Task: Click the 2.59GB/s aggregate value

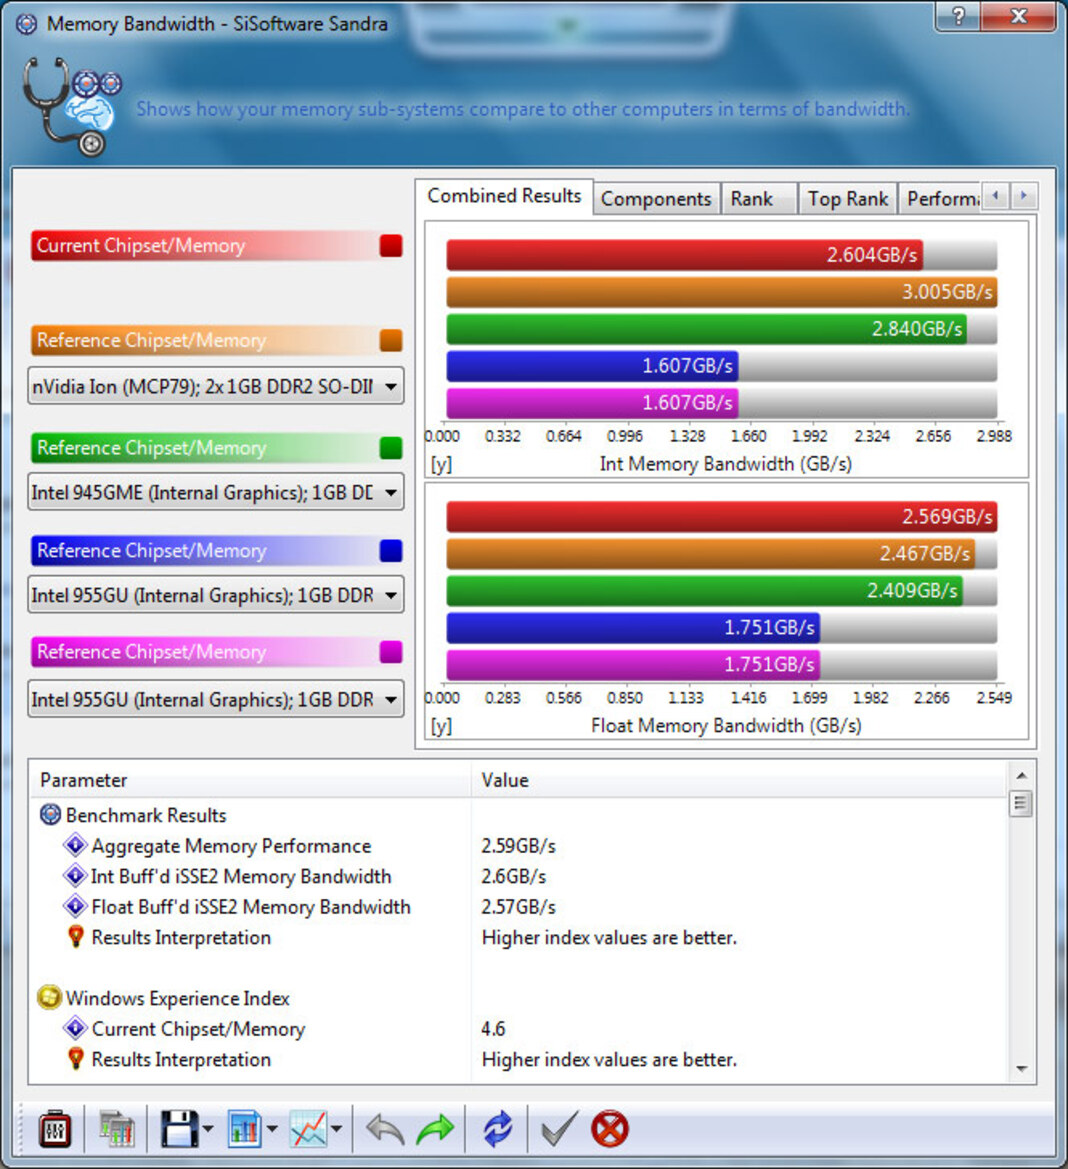Action: point(519,846)
